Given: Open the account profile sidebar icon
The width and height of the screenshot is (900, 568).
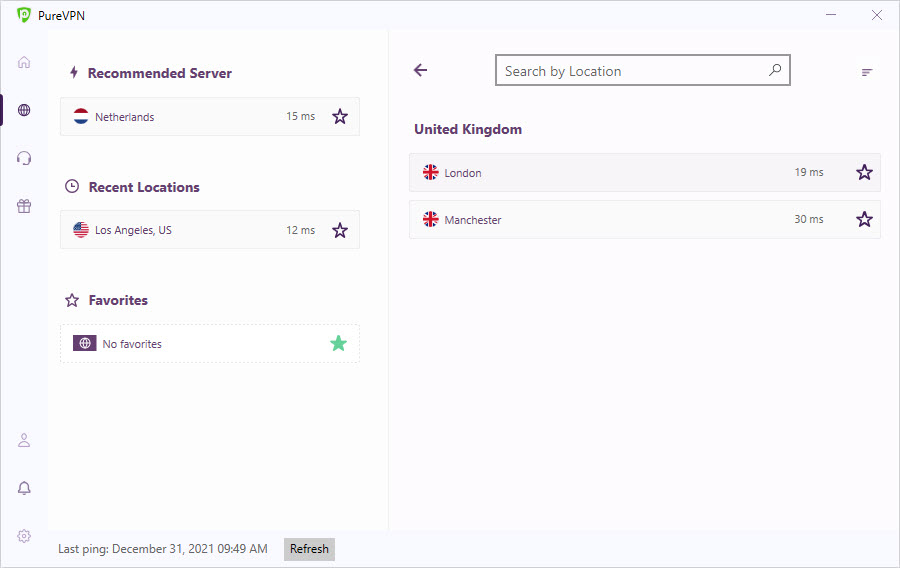Looking at the screenshot, I should click(24, 440).
